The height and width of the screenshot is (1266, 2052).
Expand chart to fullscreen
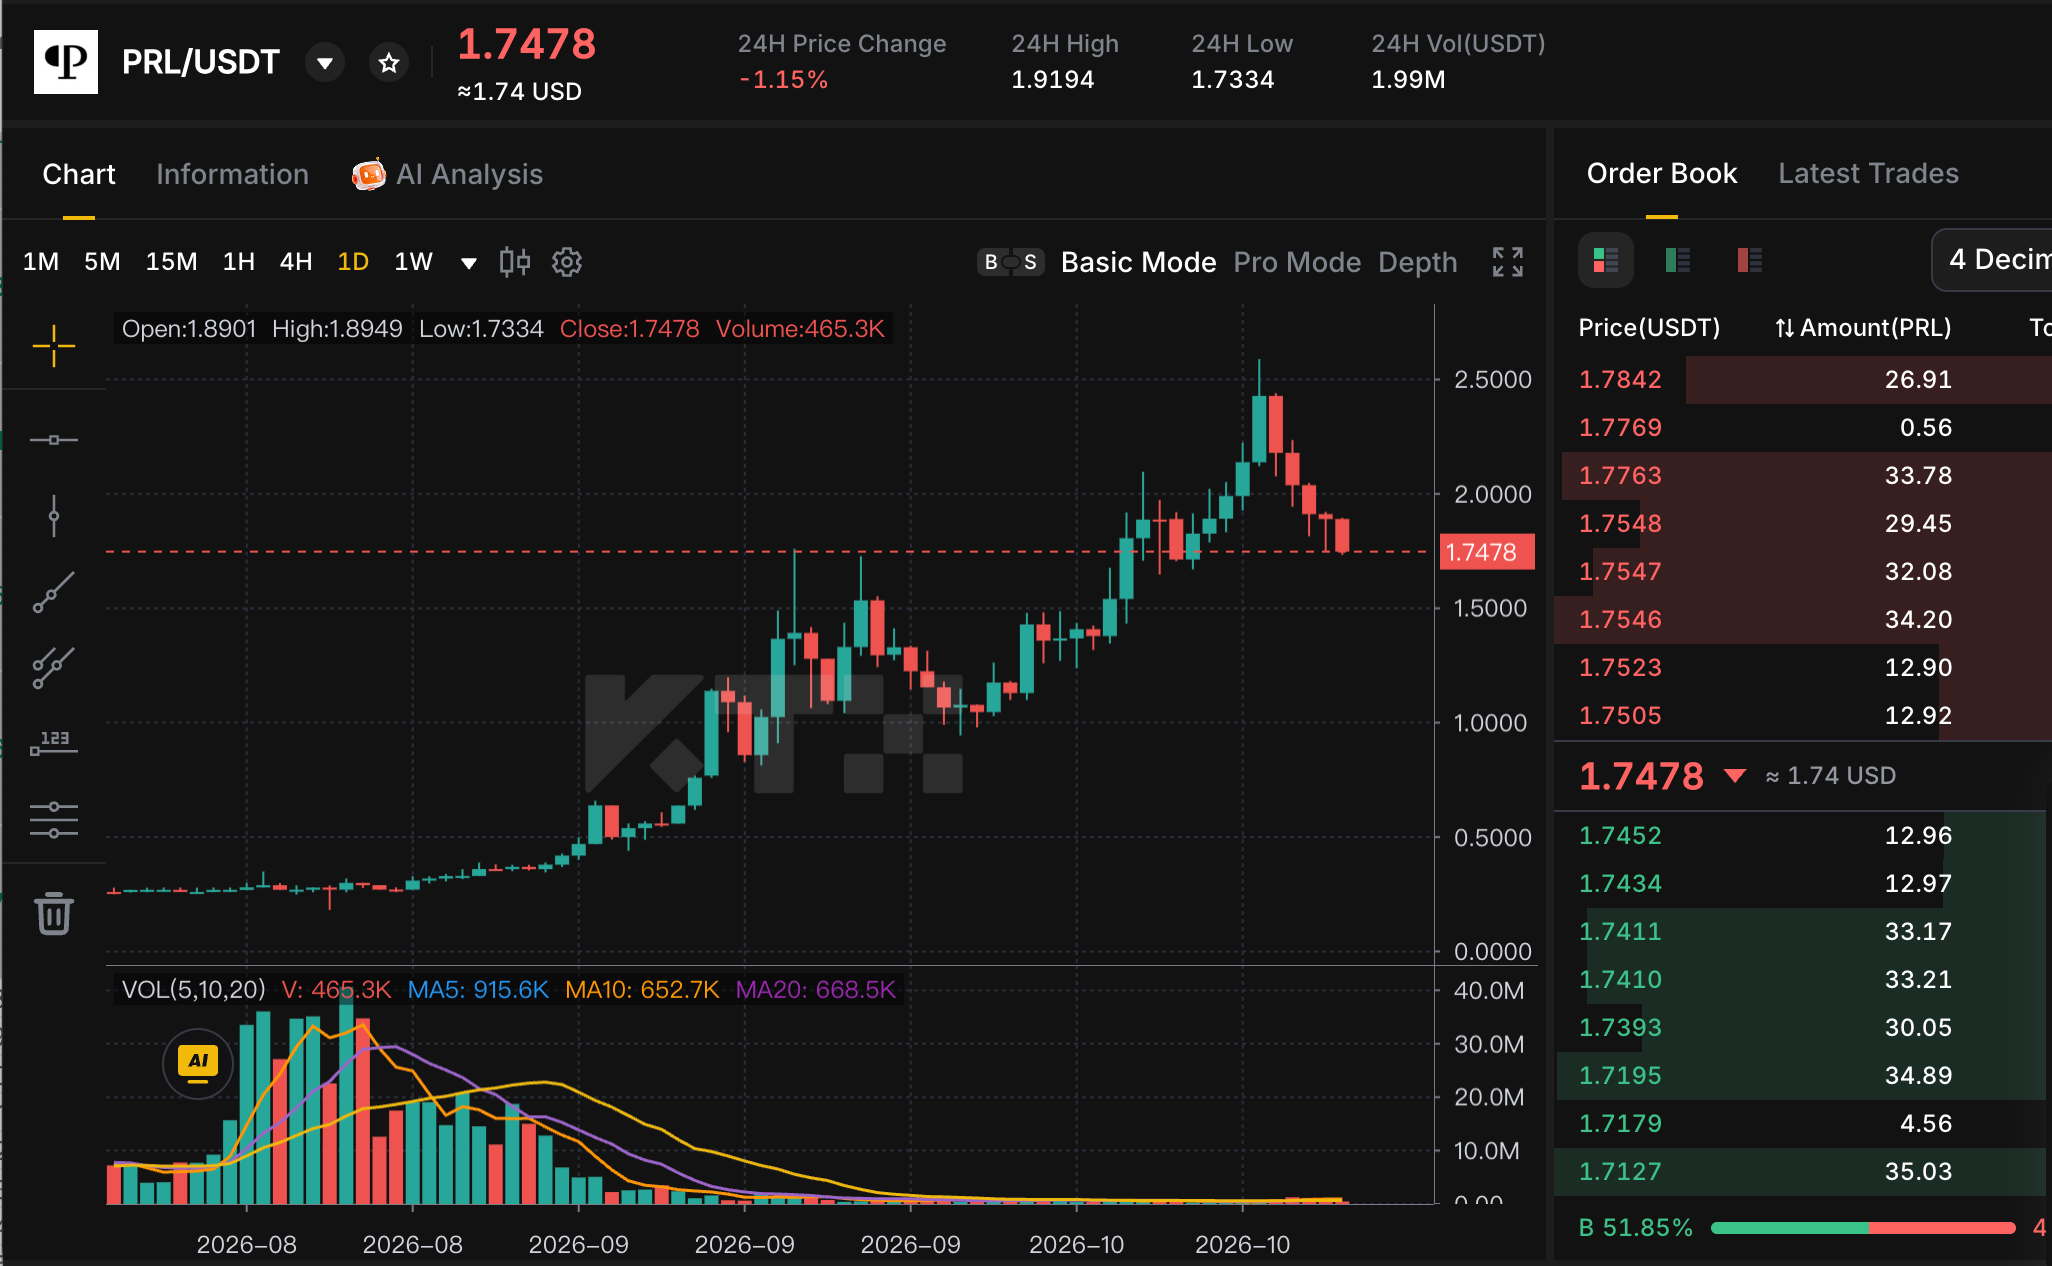click(1508, 262)
